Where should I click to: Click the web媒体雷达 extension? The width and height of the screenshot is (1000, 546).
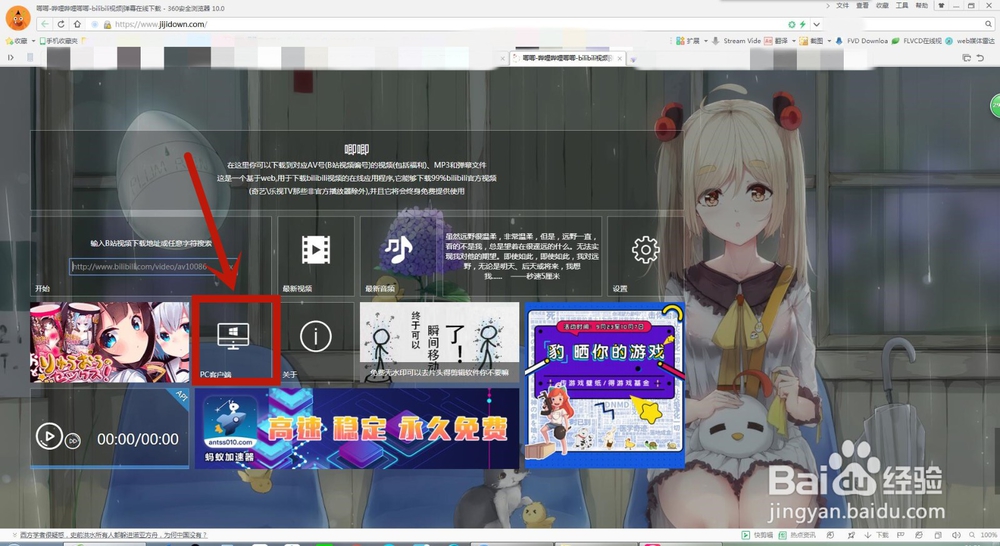click(x=970, y=41)
